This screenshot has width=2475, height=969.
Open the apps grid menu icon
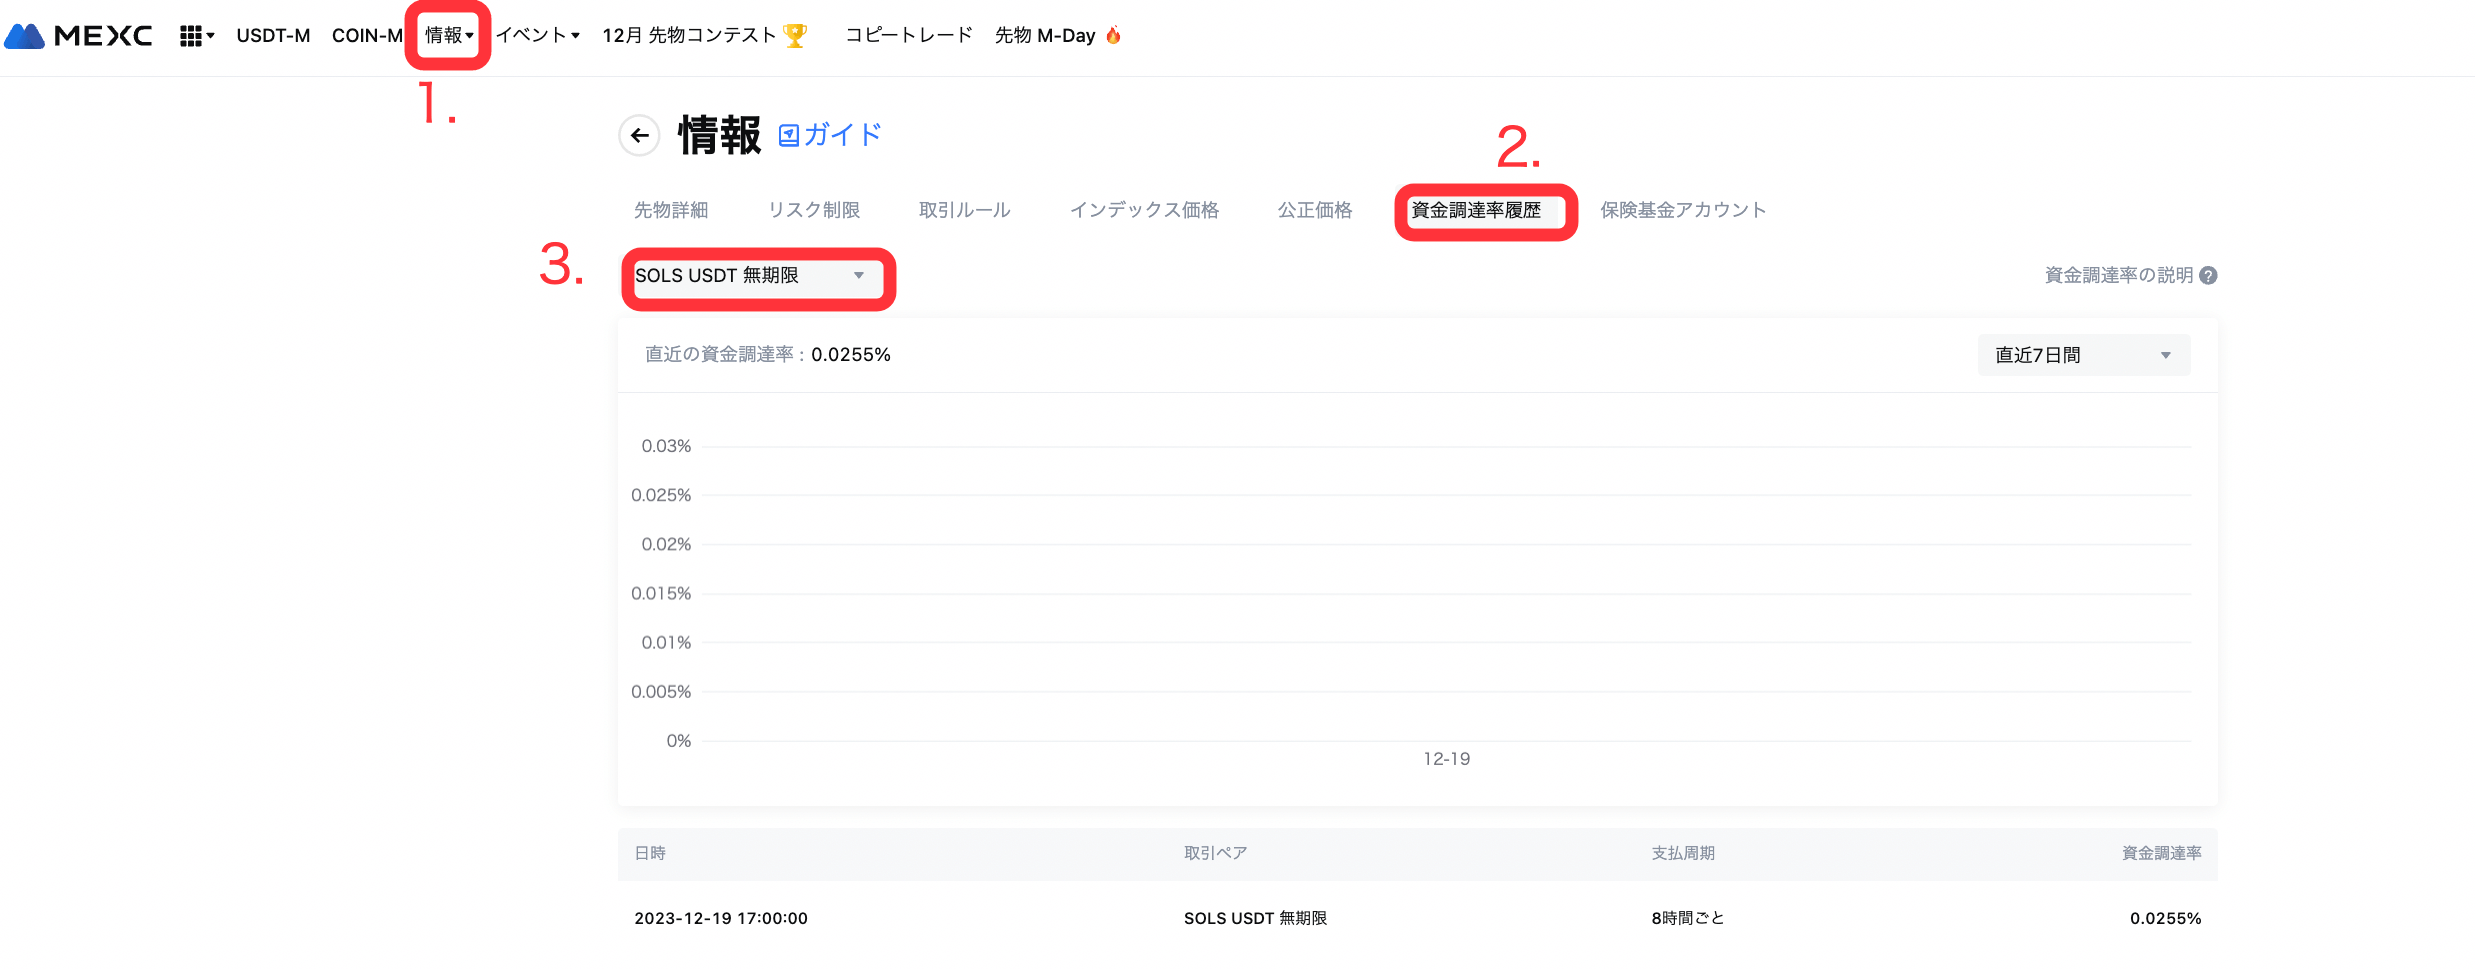pos(191,36)
